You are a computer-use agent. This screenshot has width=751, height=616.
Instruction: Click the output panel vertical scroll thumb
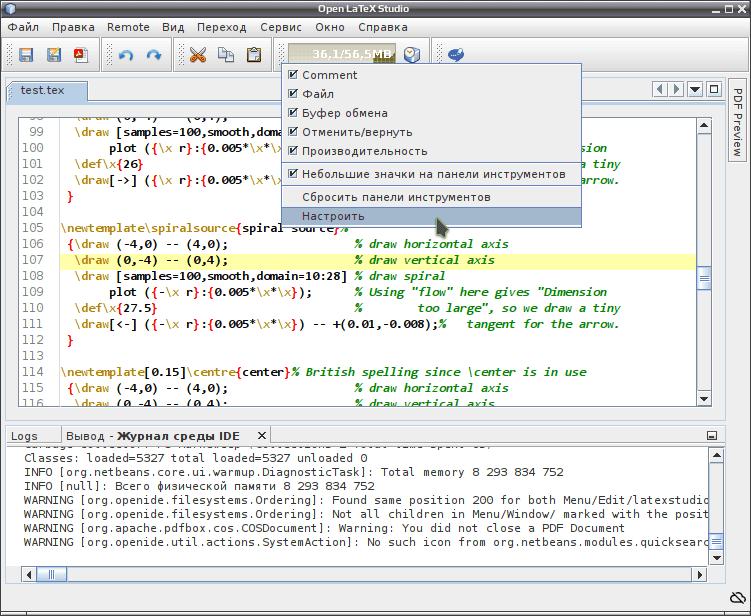717,542
